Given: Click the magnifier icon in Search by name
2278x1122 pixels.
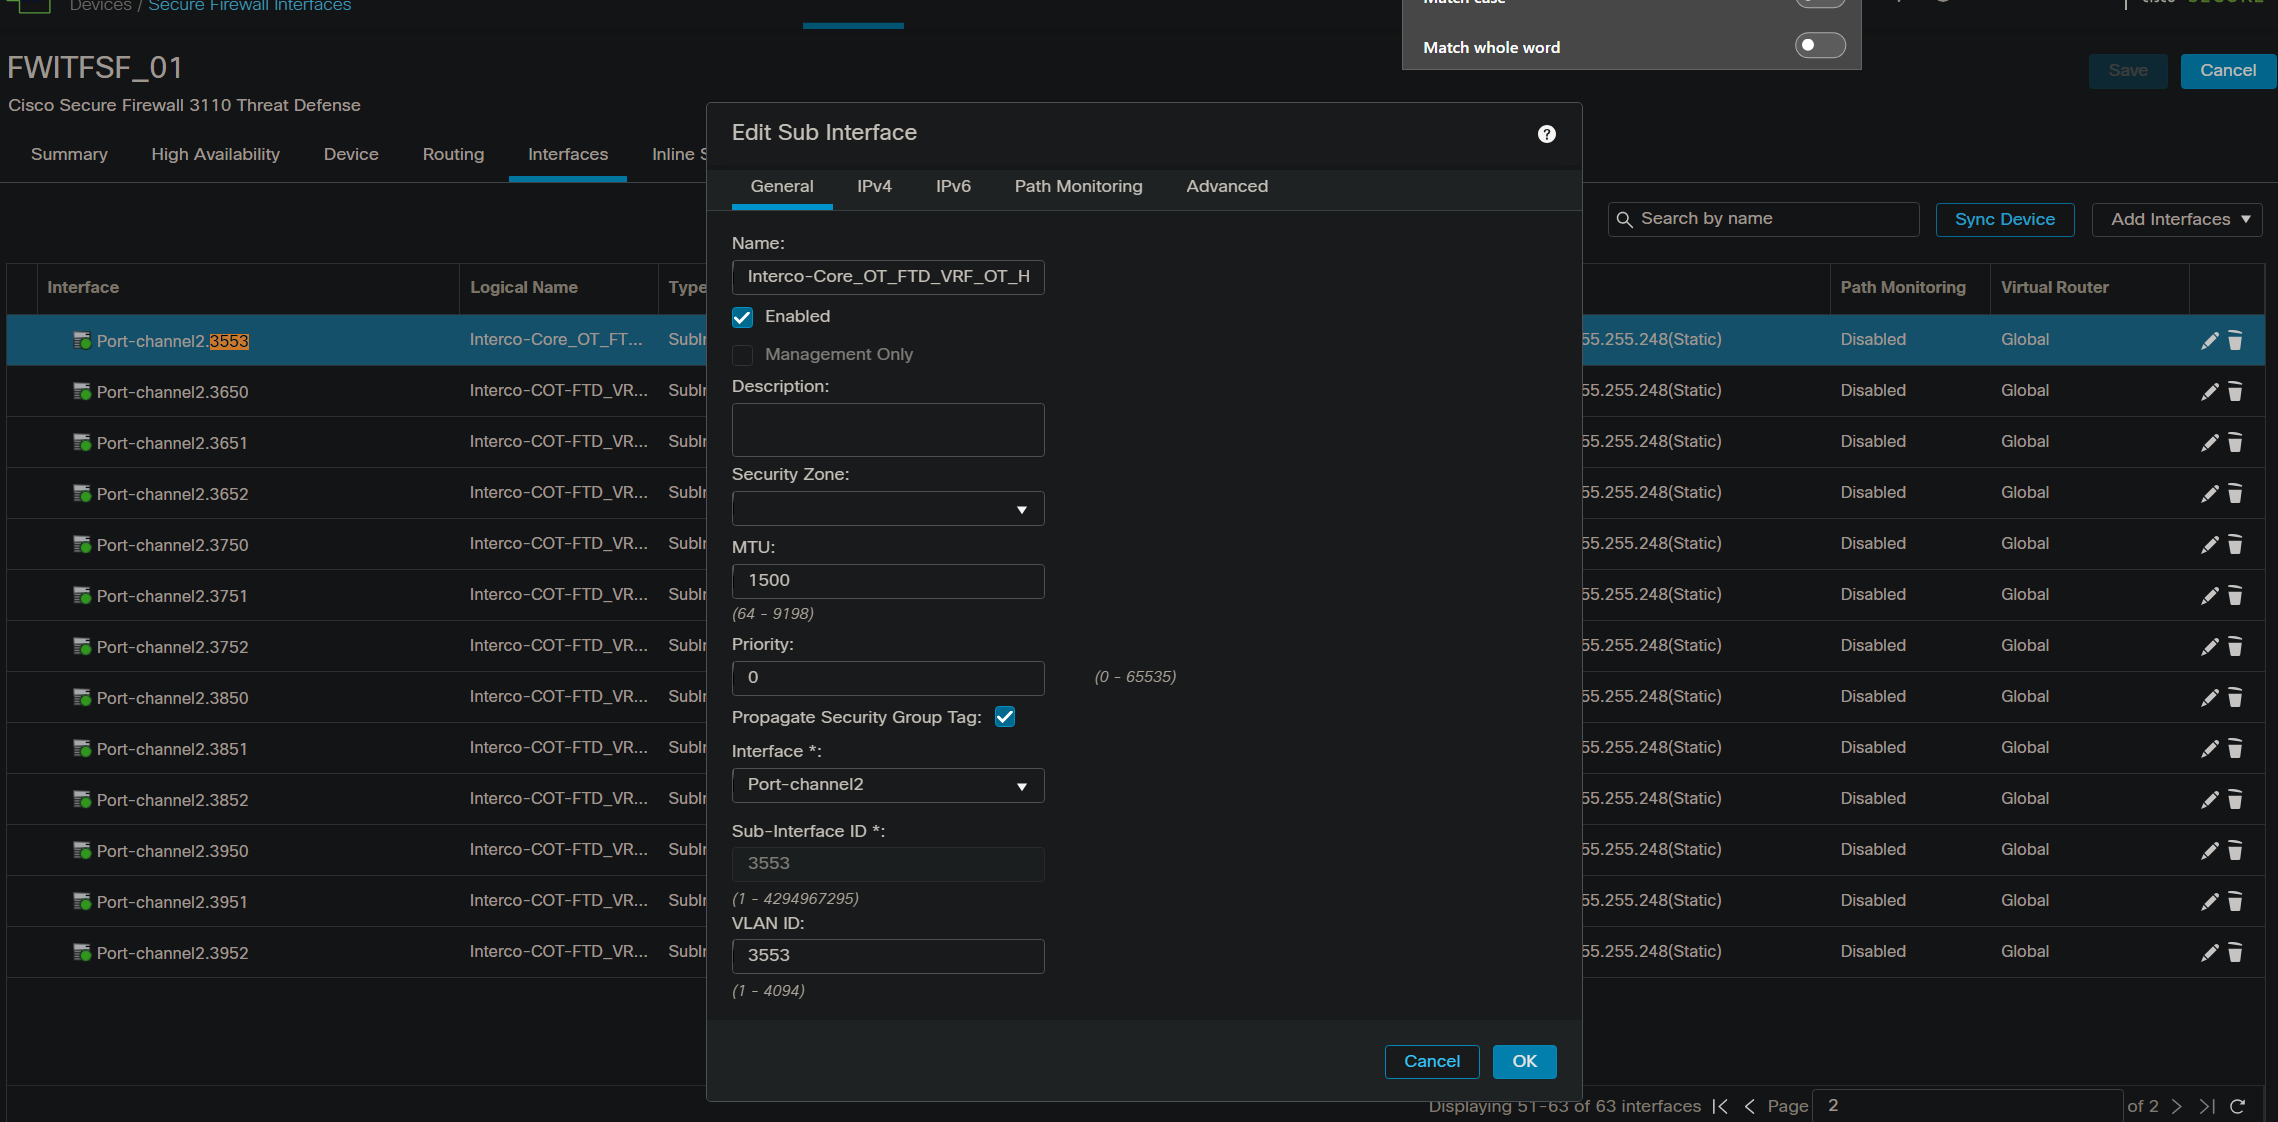Looking at the screenshot, I should click(x=1625, y=219).
